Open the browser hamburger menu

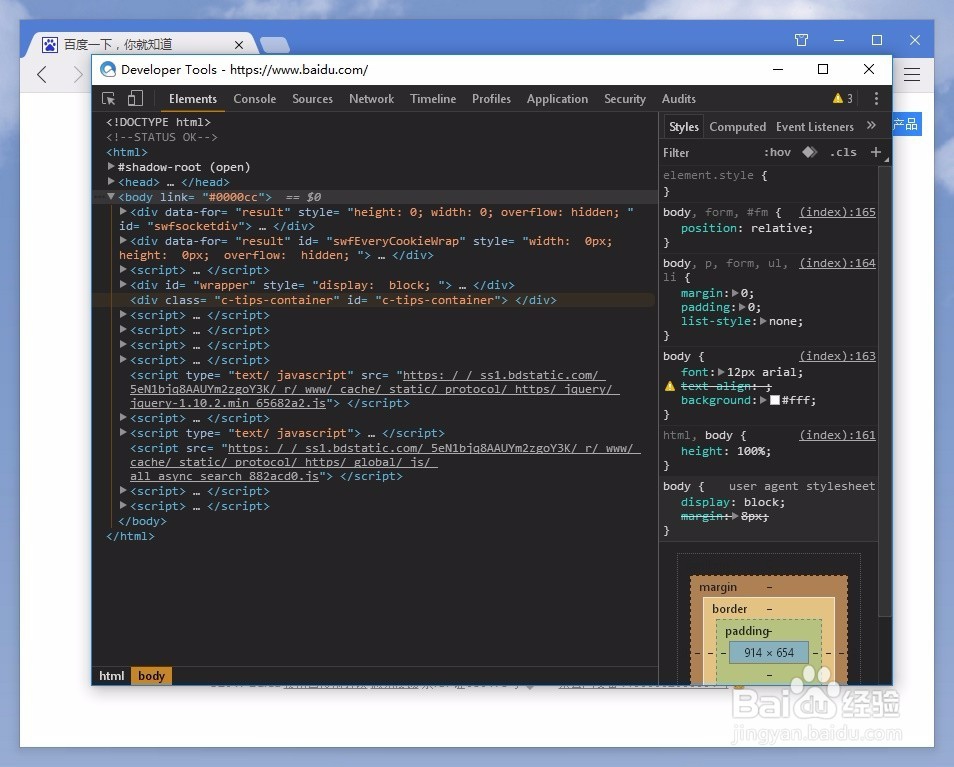point(911,75)
